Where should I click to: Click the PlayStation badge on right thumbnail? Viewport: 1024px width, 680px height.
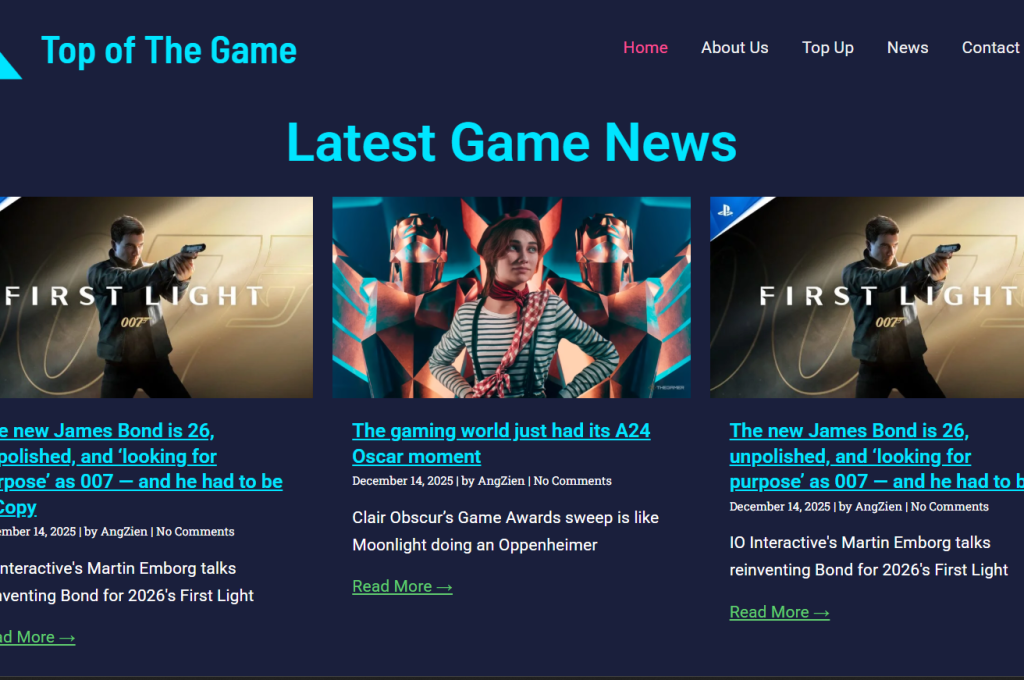click(x=726, y=211)
